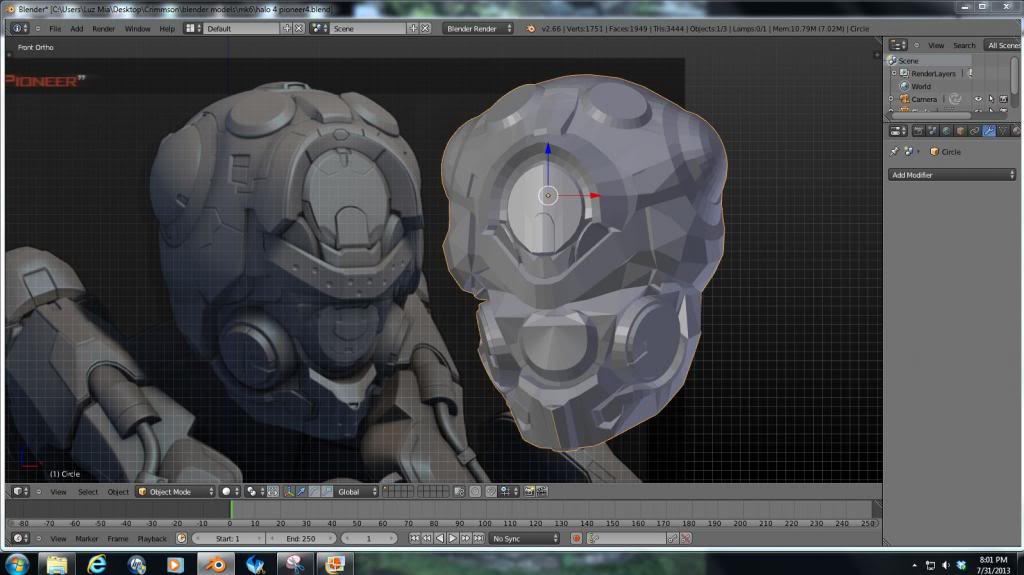Toggle lock camera and layers to scene
Screen dimensions: 1024x575
[x=459, y=491]
